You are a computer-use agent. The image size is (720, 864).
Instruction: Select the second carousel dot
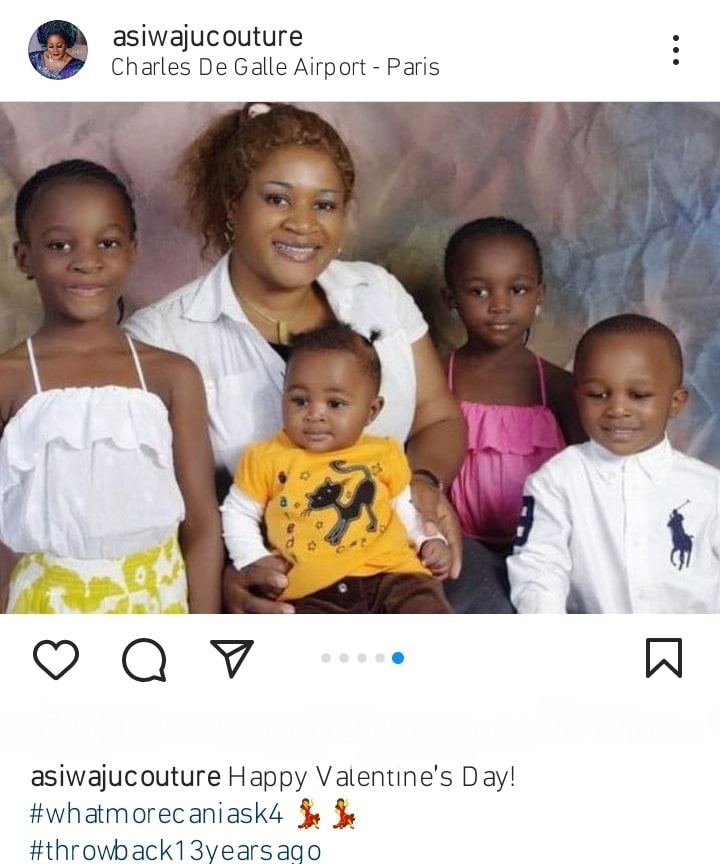(x=344, y=658)
